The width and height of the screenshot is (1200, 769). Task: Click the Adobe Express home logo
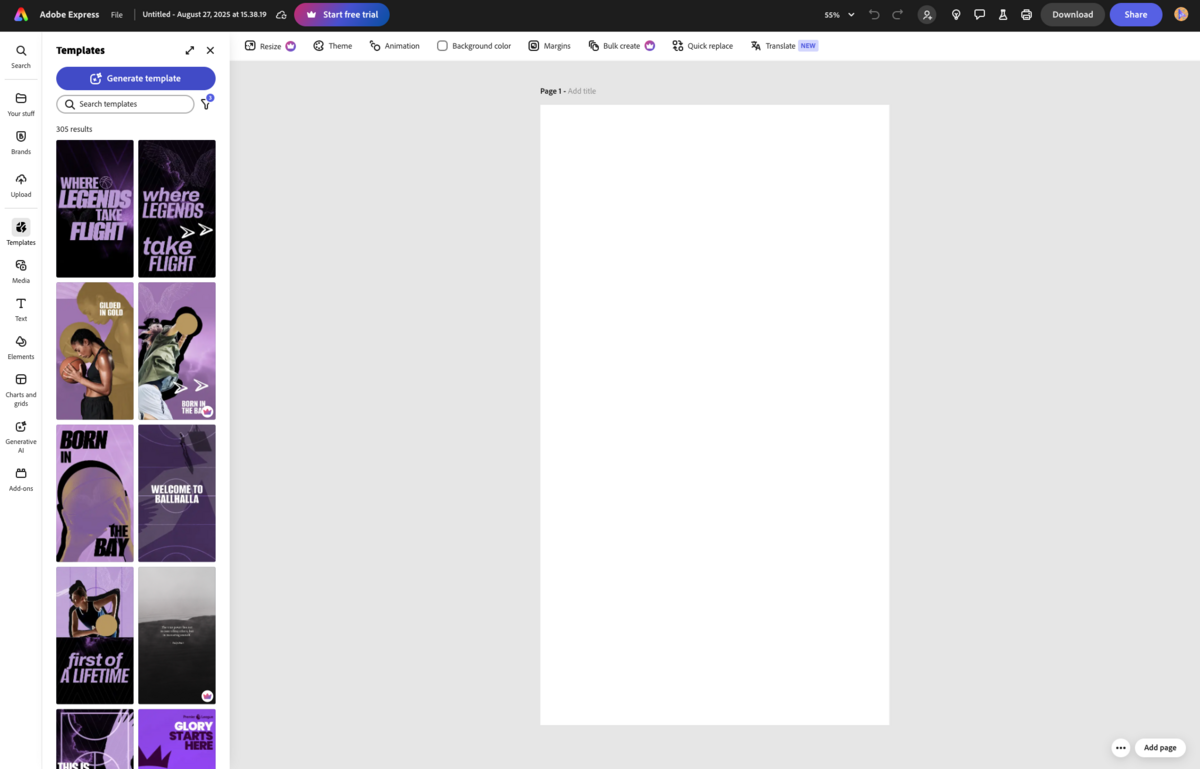pyautogui.click(x=21, y=15)
